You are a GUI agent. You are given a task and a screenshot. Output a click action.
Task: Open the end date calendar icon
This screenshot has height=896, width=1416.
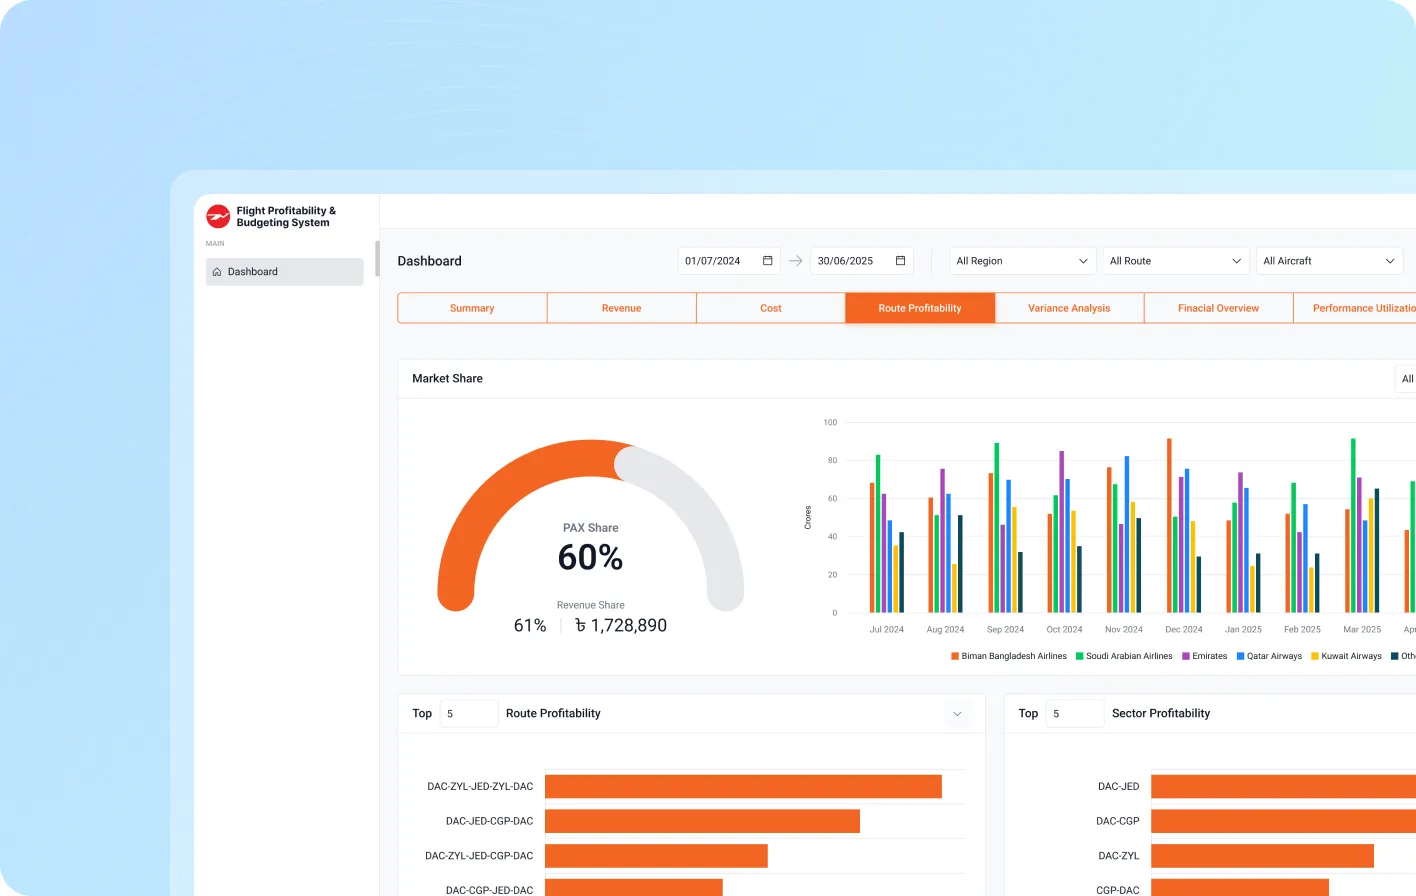pyautogui.click(x=900, y=261)
